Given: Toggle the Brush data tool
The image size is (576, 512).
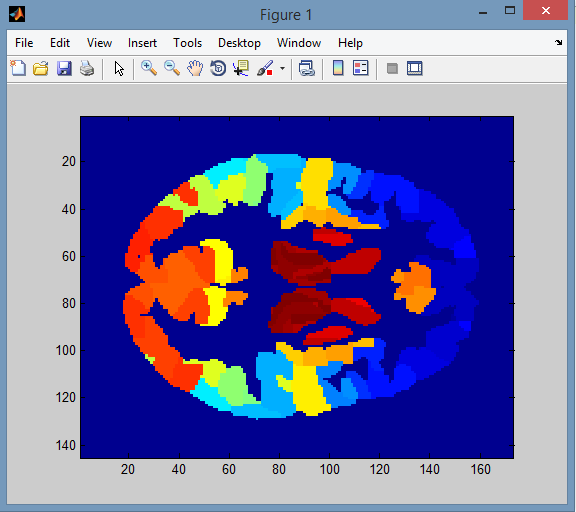Looking at the screenshot, I should pos(265,68).
